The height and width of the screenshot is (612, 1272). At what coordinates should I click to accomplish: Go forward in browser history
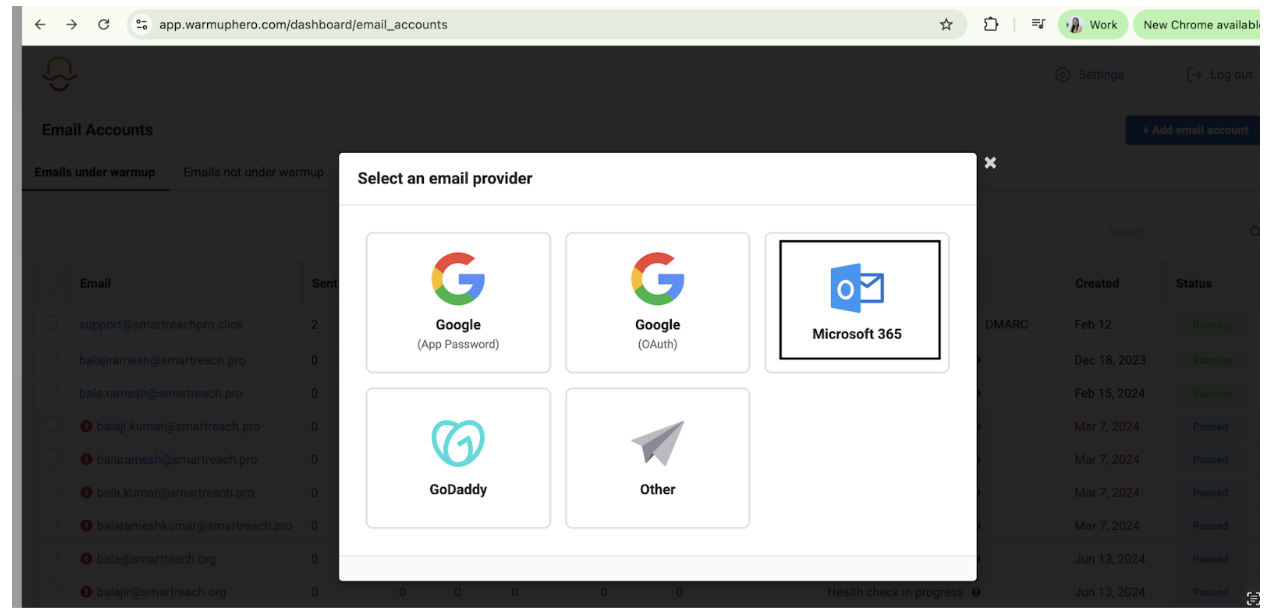coord(72,25)
